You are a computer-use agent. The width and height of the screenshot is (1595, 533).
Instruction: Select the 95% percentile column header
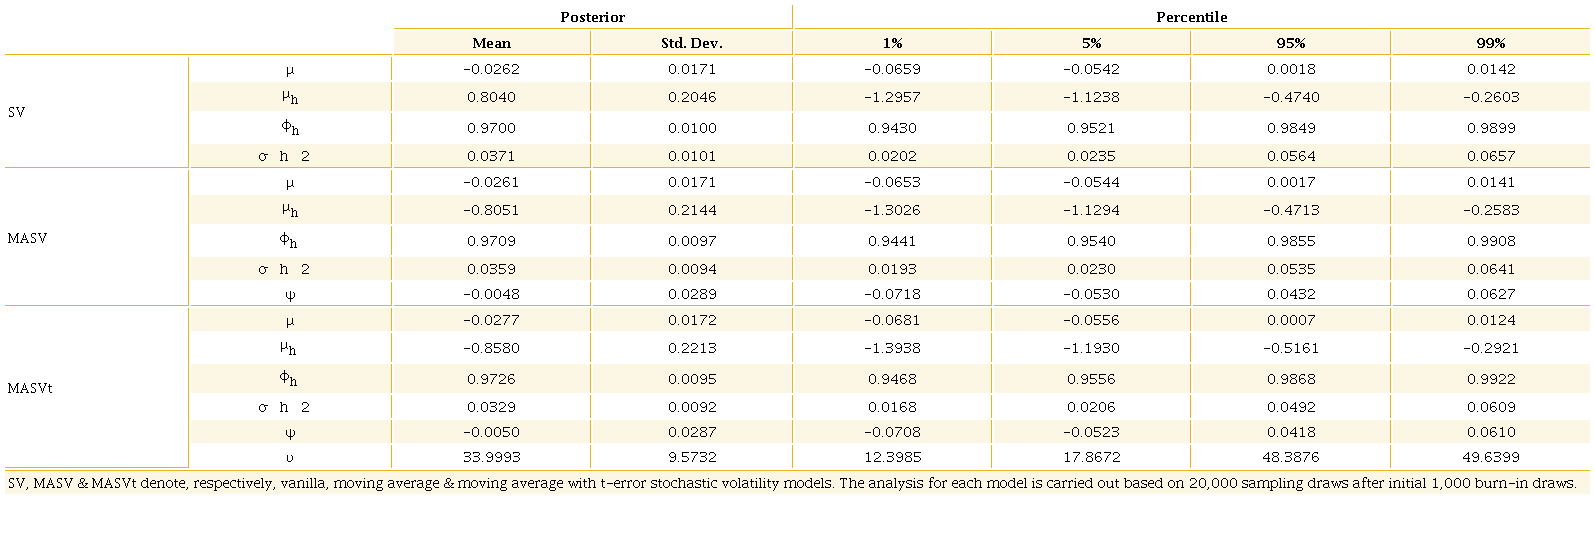click(1291, 43)
